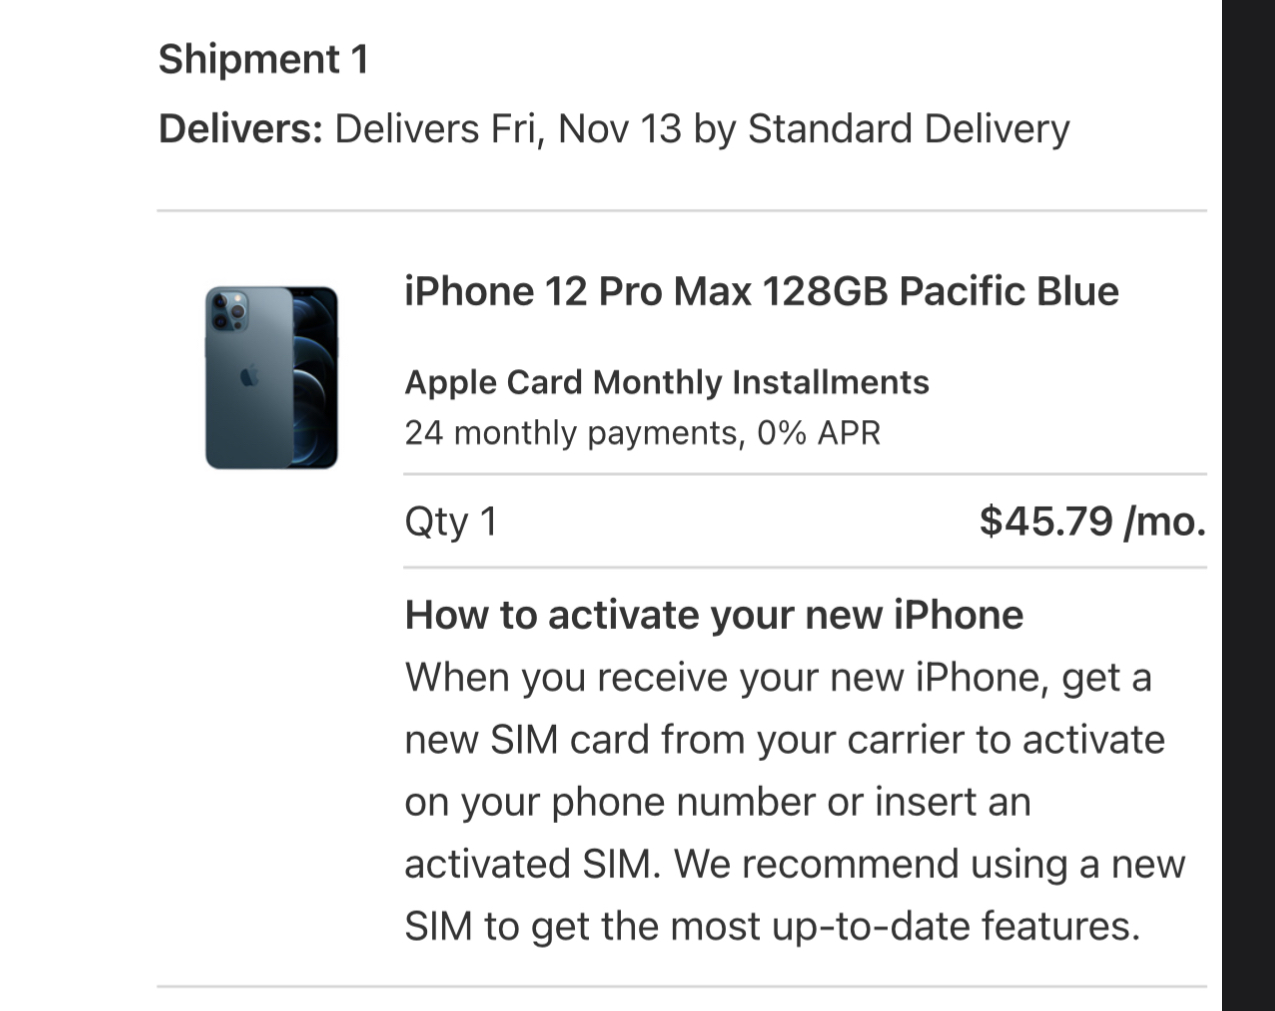Click the phone's wallpaper screen in the image
The height and width of the screenshot is (1011, 1275).
pos(315,377)
